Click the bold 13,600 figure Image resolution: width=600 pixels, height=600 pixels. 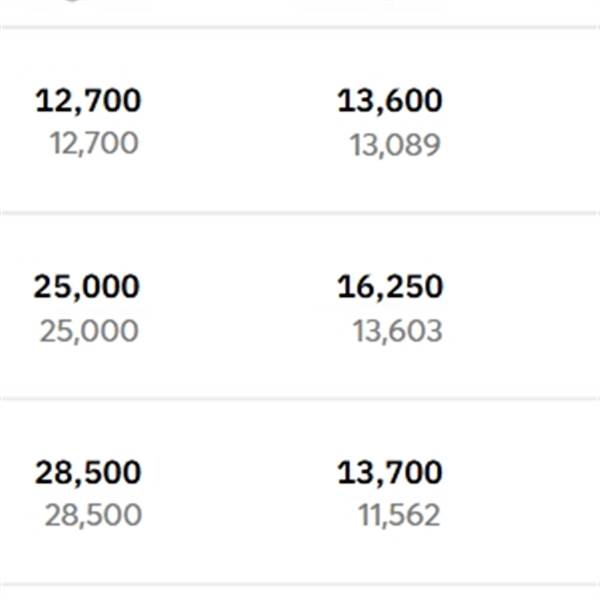tap(390, 101)
